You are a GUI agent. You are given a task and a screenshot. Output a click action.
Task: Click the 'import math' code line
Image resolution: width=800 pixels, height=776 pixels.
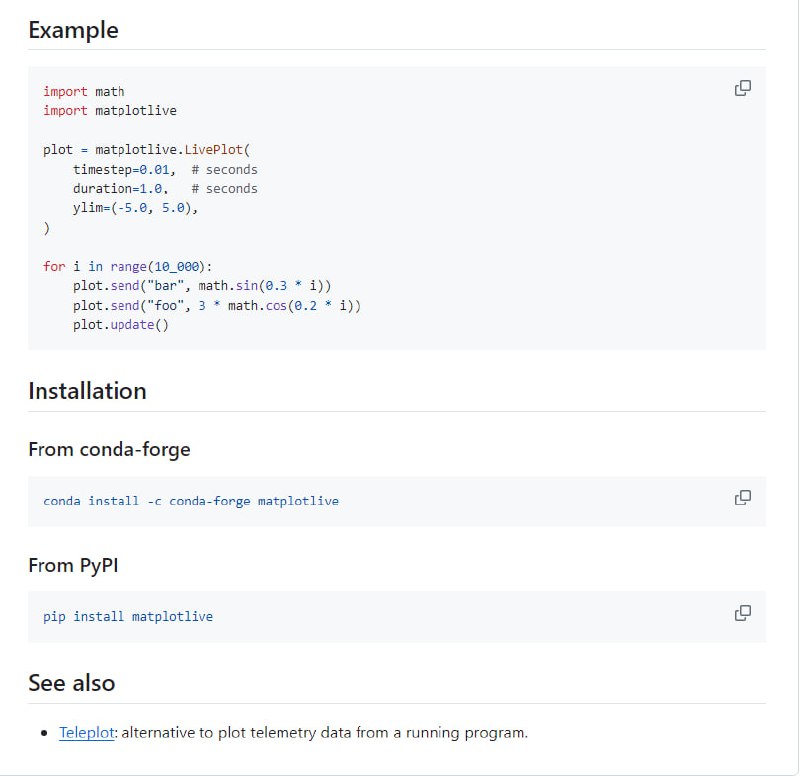tap(84, 92)
